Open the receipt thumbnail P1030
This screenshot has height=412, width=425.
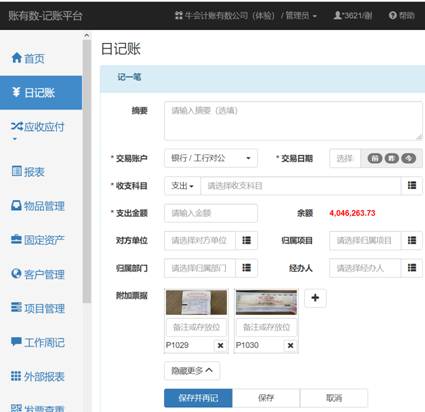266,302
